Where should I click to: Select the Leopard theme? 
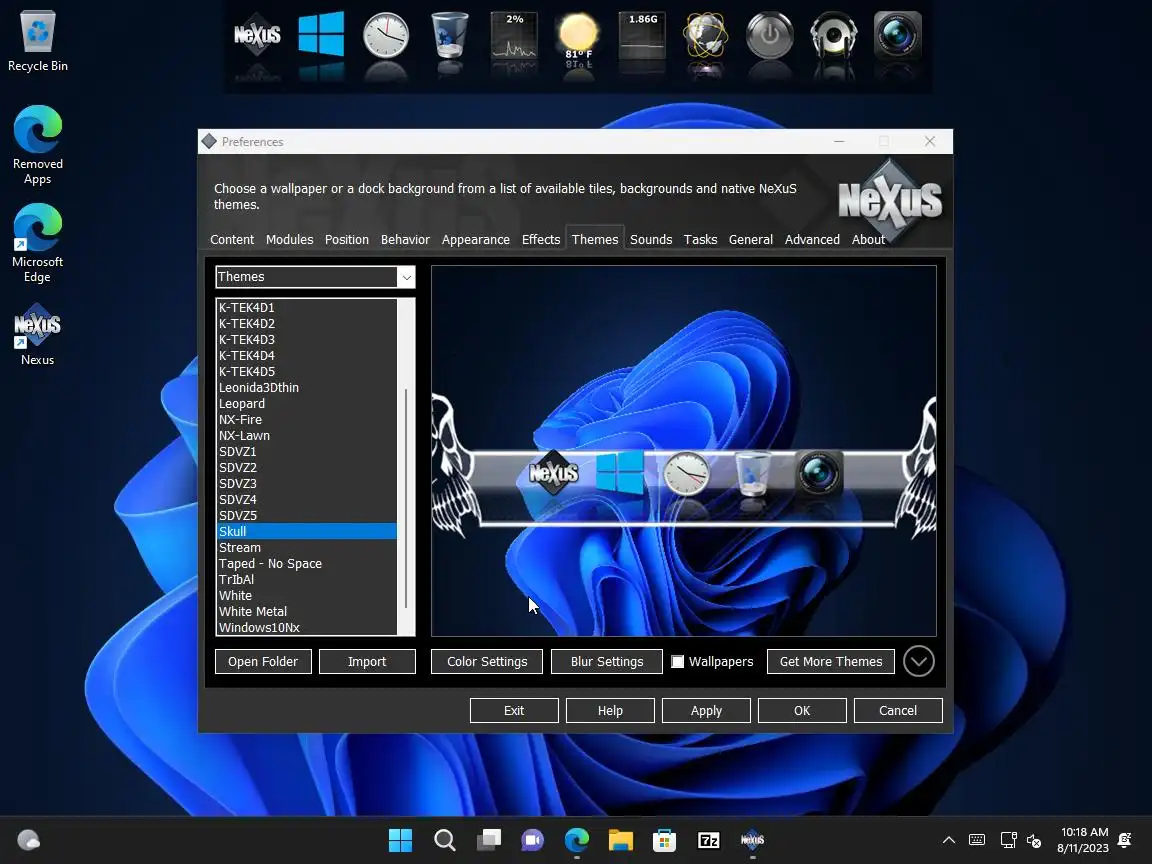(x=306, y=403)
